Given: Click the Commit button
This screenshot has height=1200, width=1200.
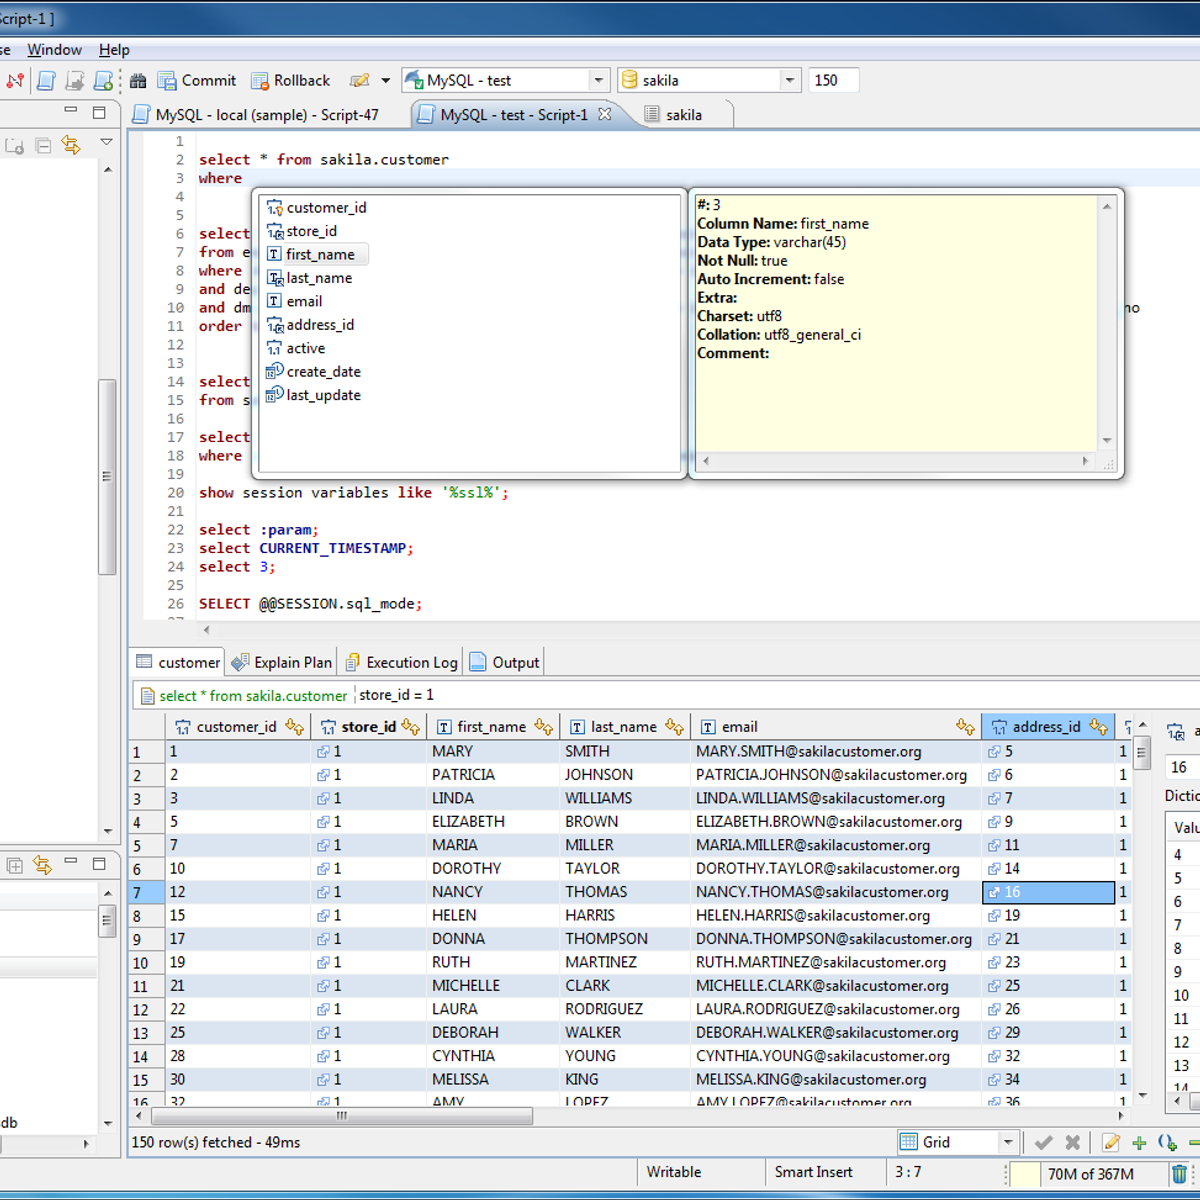Looking at the screenshot, I should [197, 81].
